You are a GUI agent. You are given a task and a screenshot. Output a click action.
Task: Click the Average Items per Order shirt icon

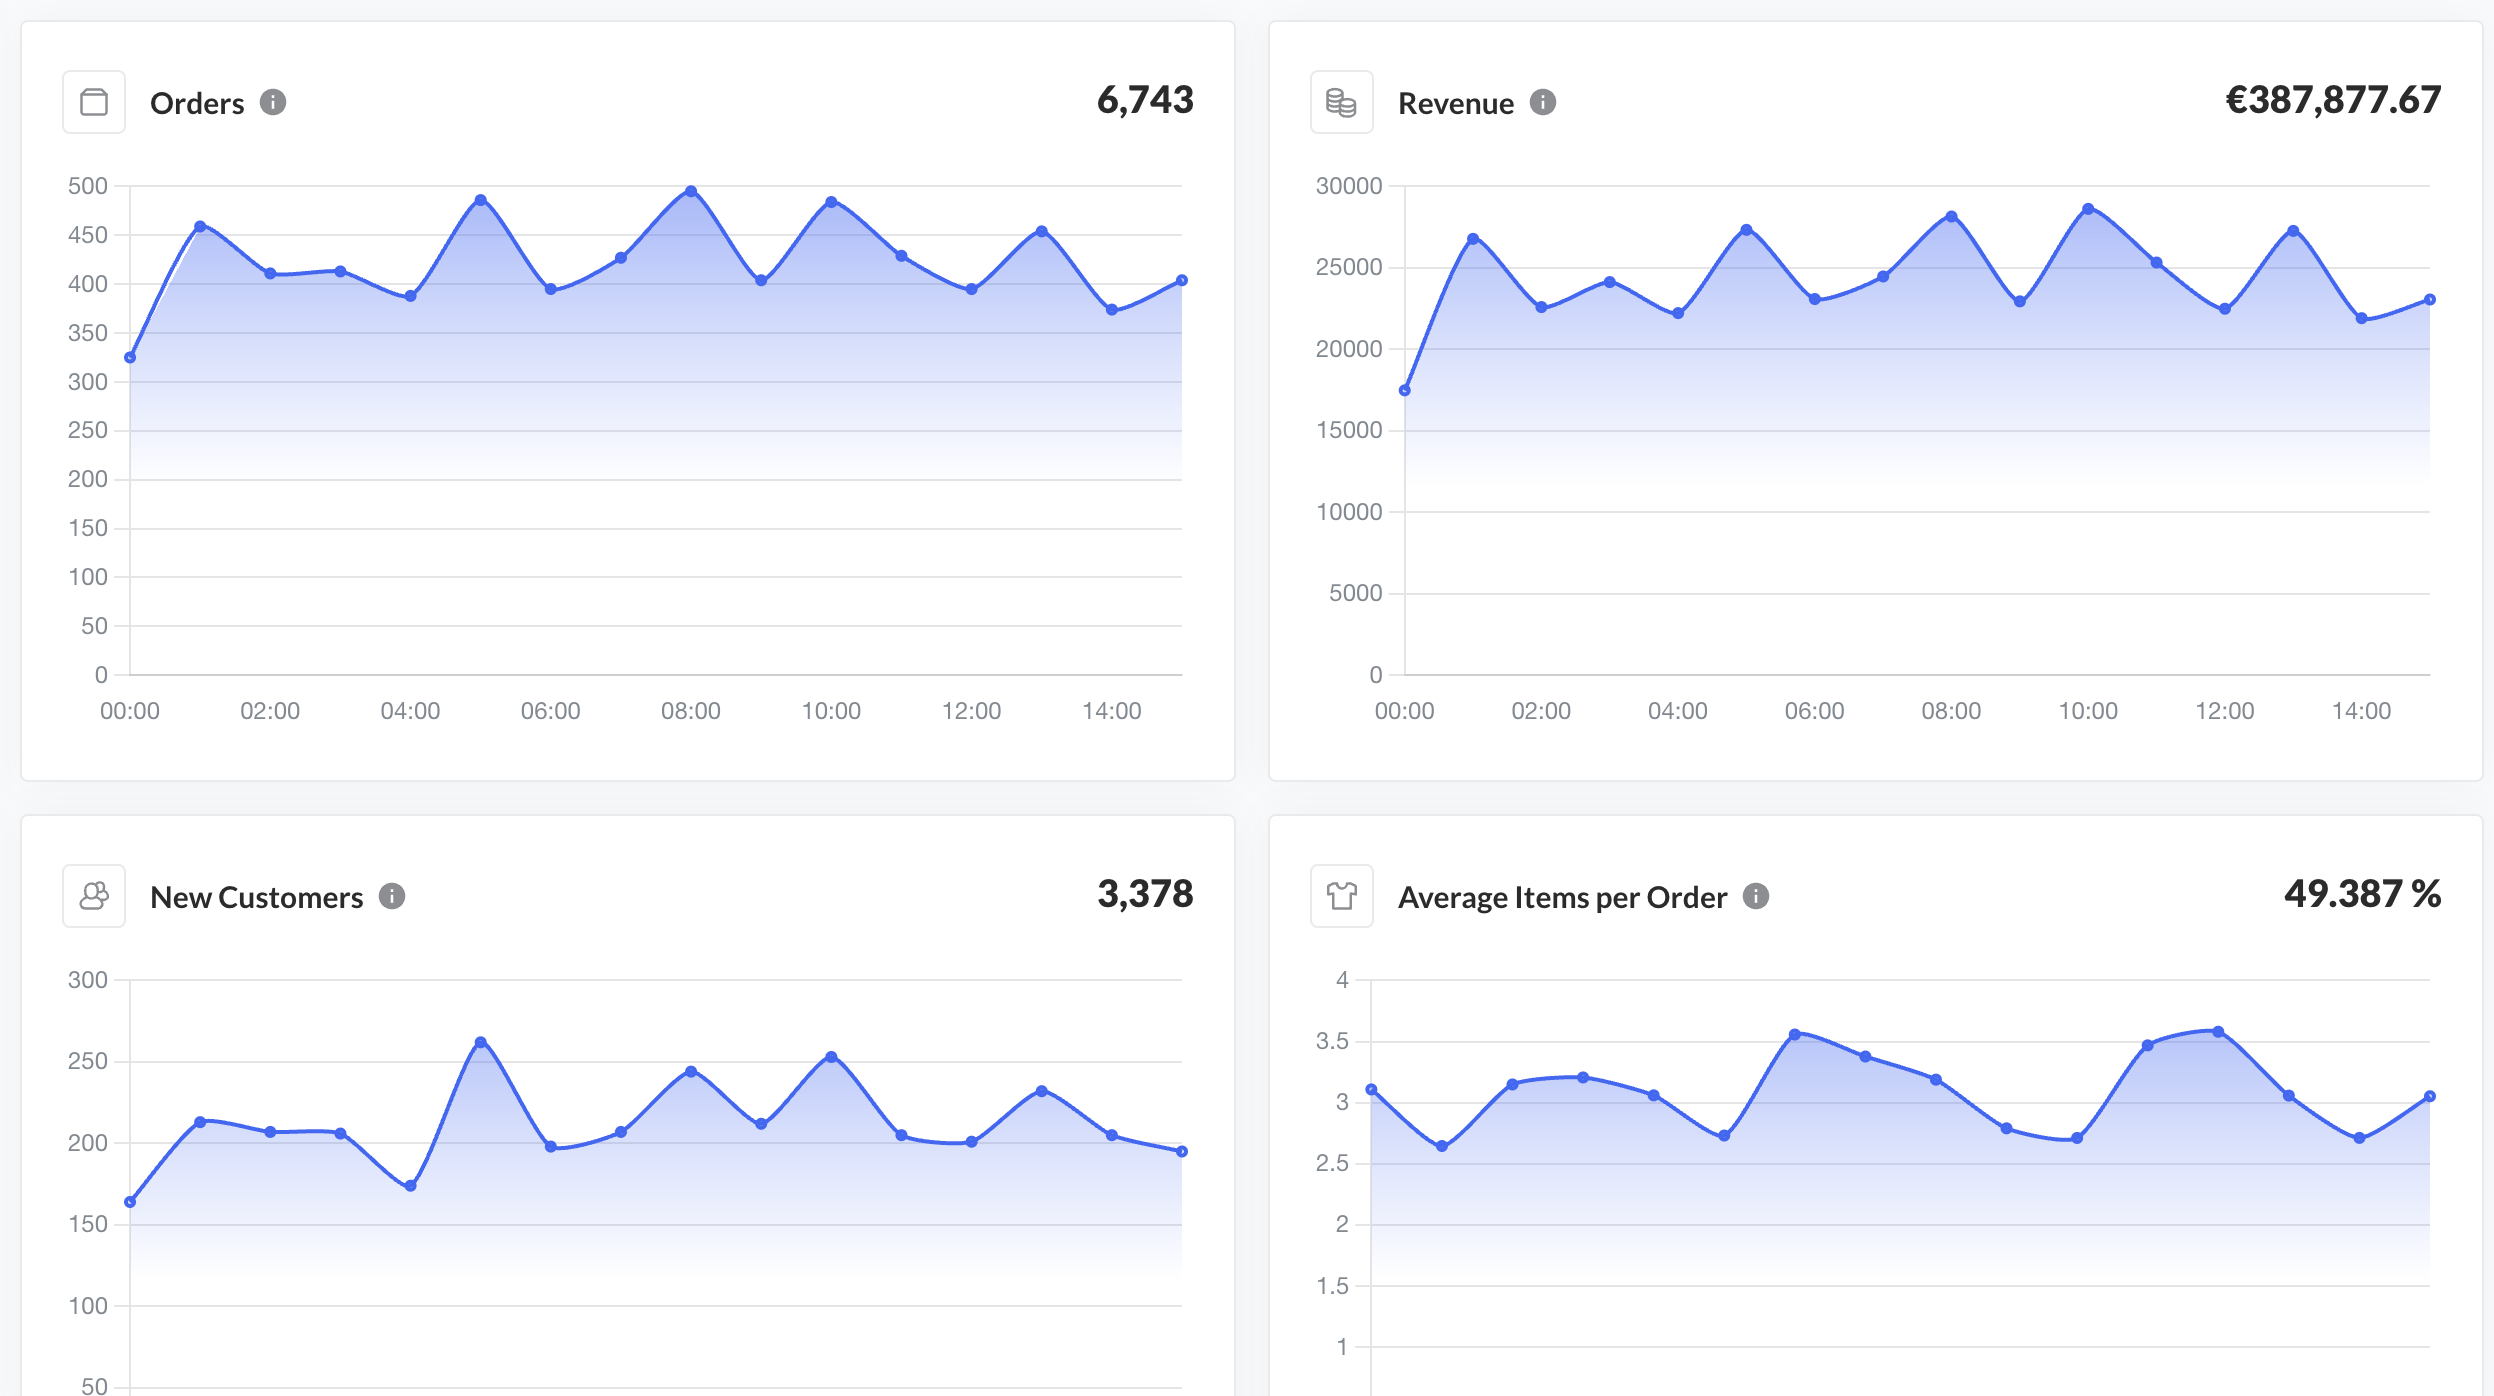(x=1341, y=896)
